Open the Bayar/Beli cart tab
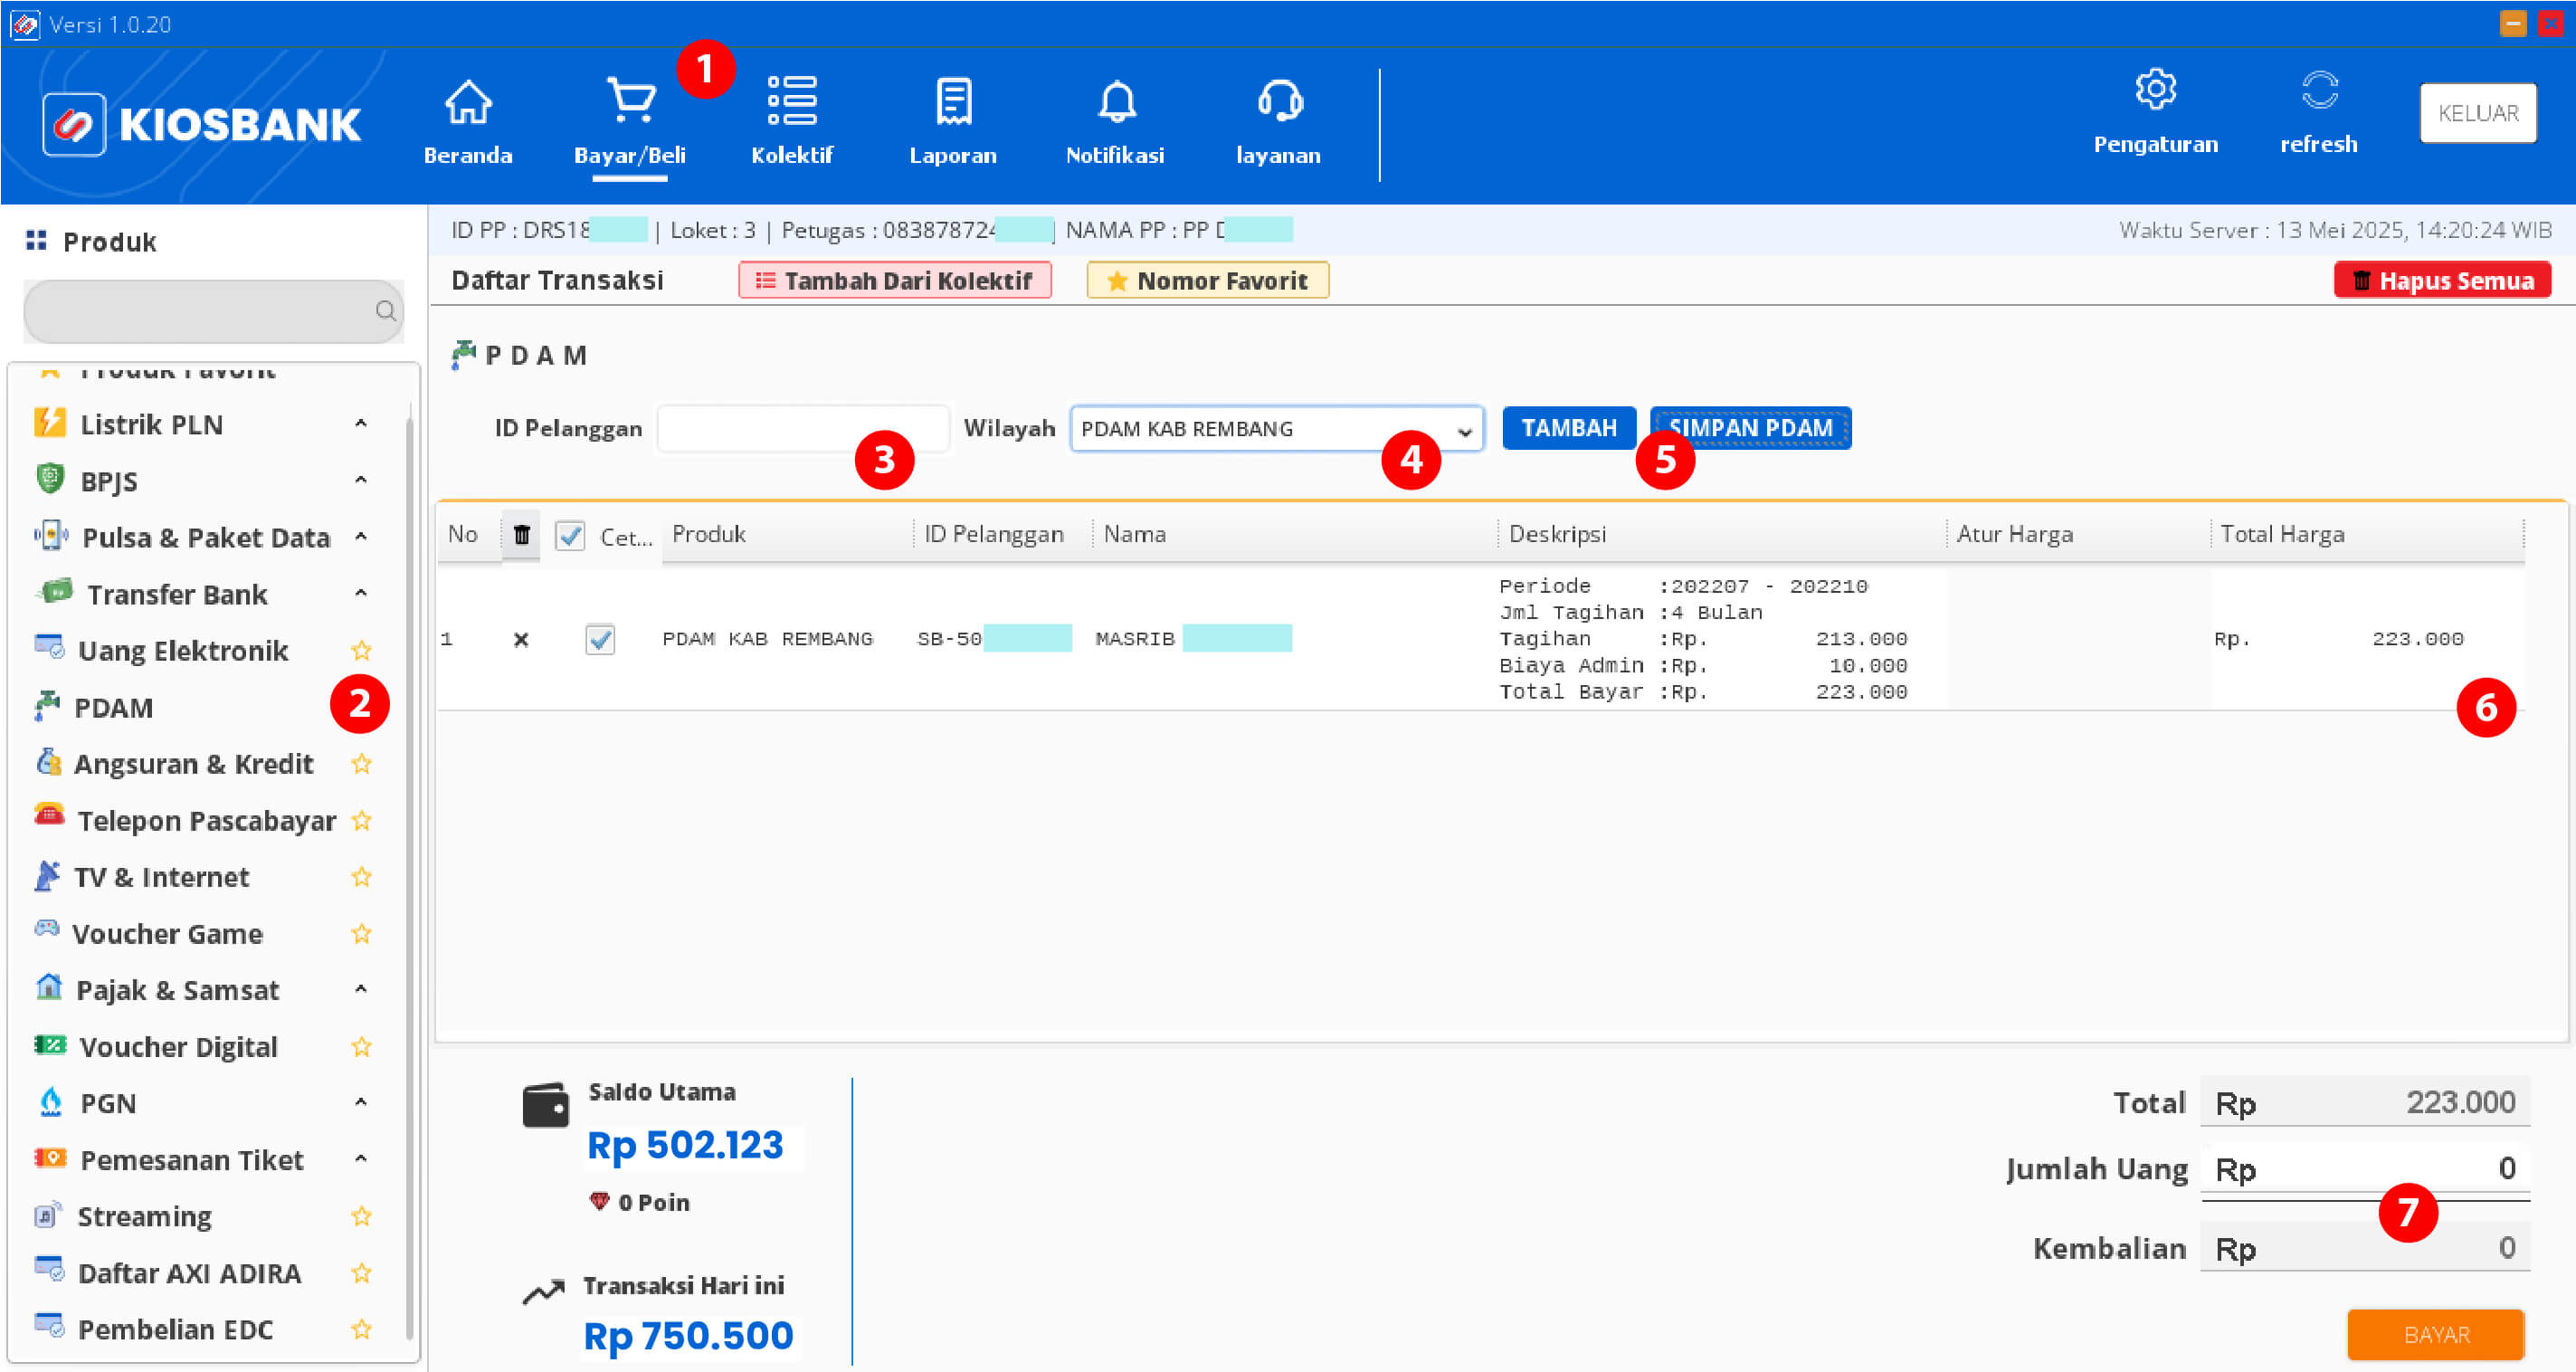The image size is (2576, 1372). pos(630,120)
